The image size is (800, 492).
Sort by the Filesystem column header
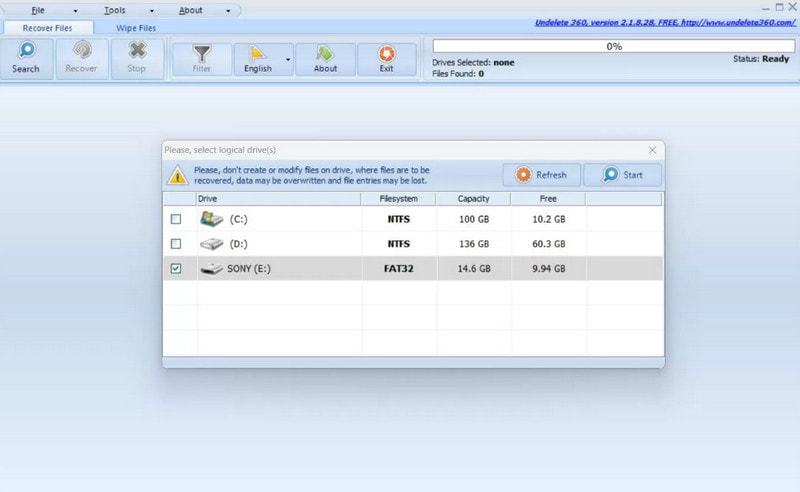pyautogui.click(x=398, y=199)
